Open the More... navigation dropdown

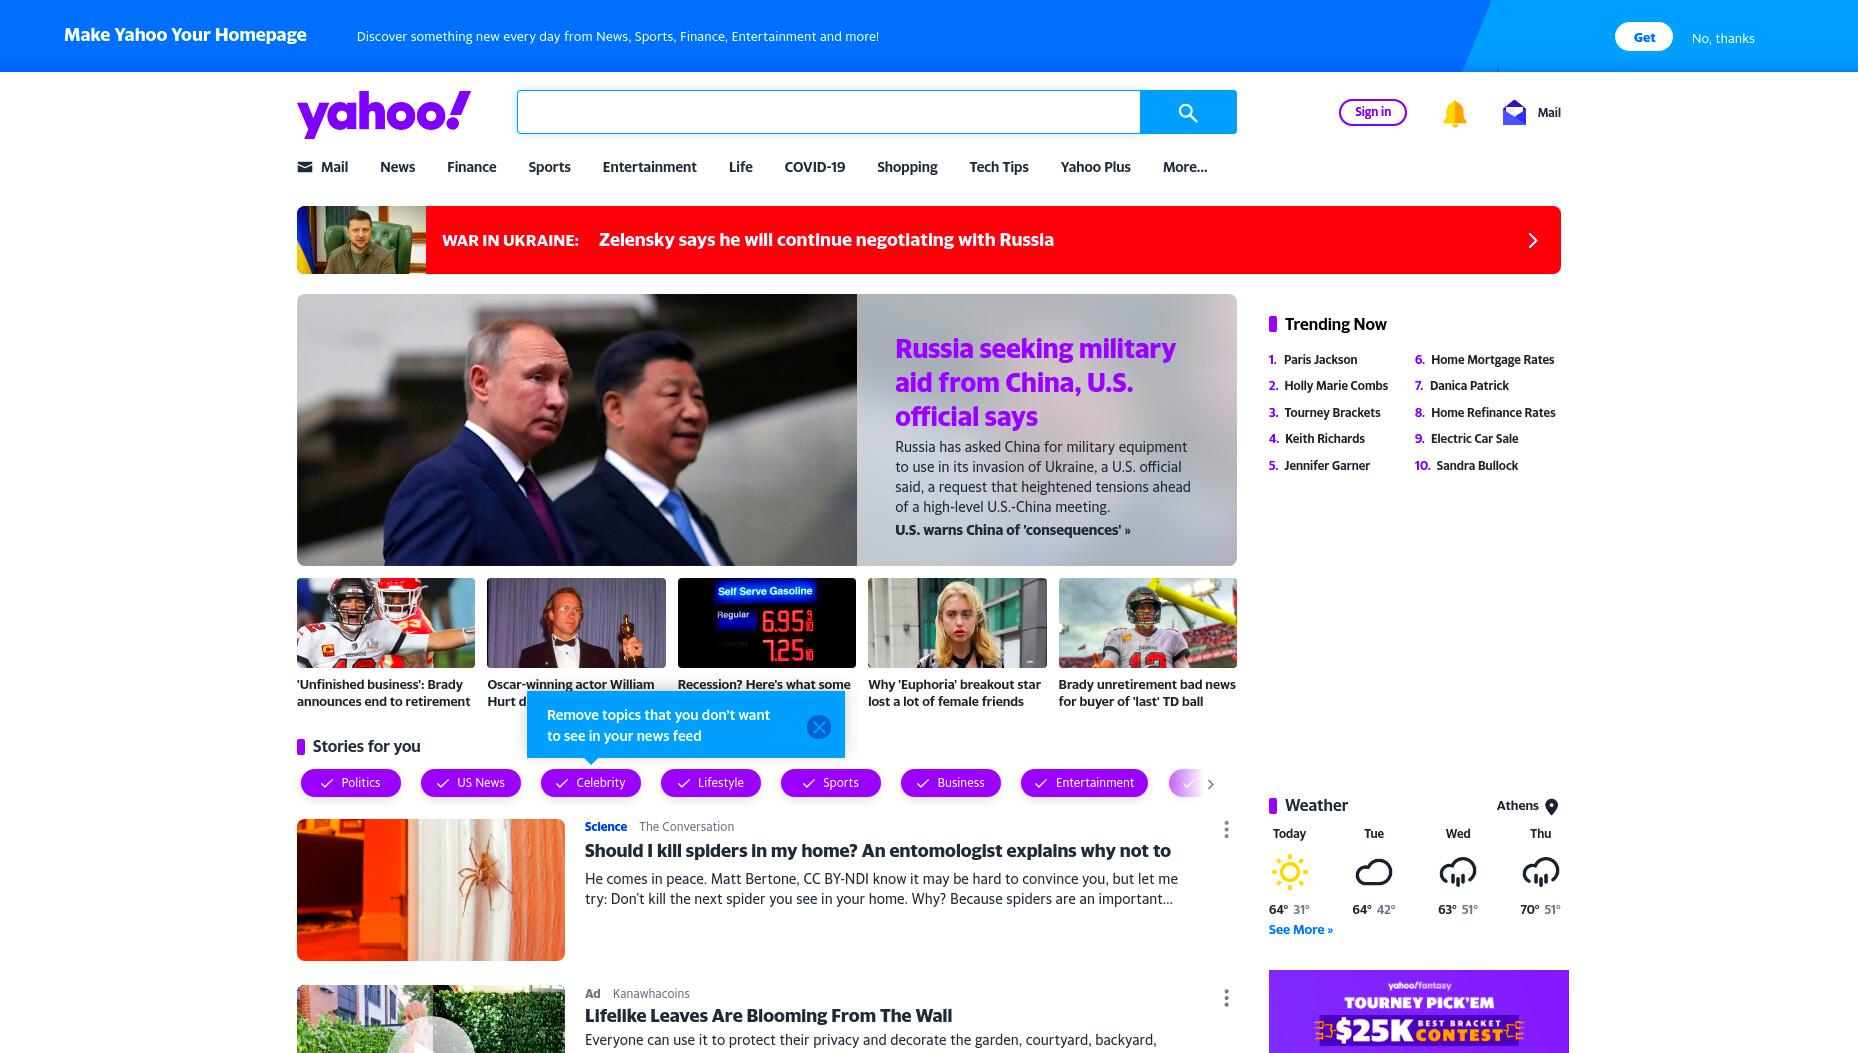[1185, 167]
